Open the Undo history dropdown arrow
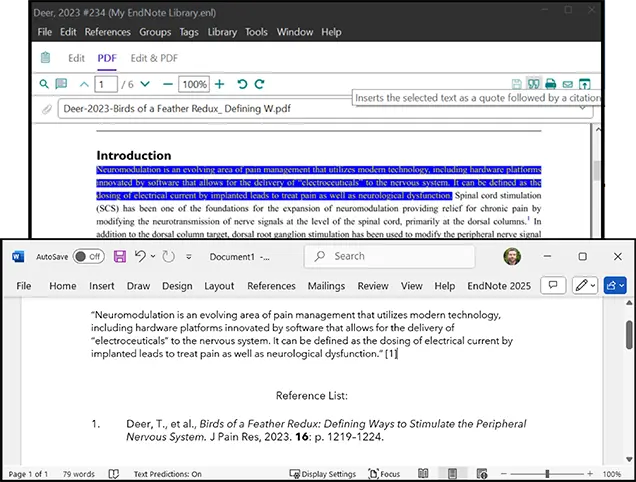Image resolution: width=636 pixels, height=482 pixels. pyautogui.click(x=152, y=256)
